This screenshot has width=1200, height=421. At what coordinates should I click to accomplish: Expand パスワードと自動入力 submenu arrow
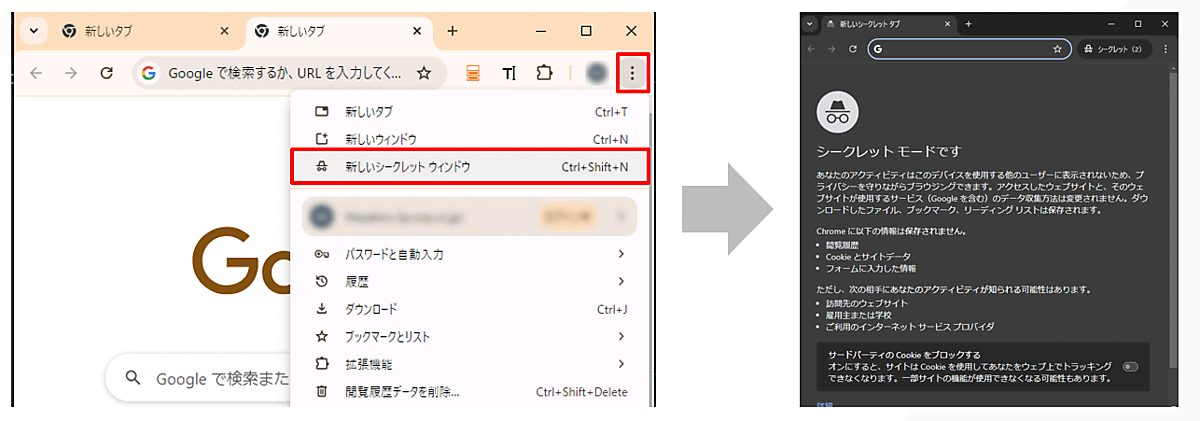click(x=621, y=254)
